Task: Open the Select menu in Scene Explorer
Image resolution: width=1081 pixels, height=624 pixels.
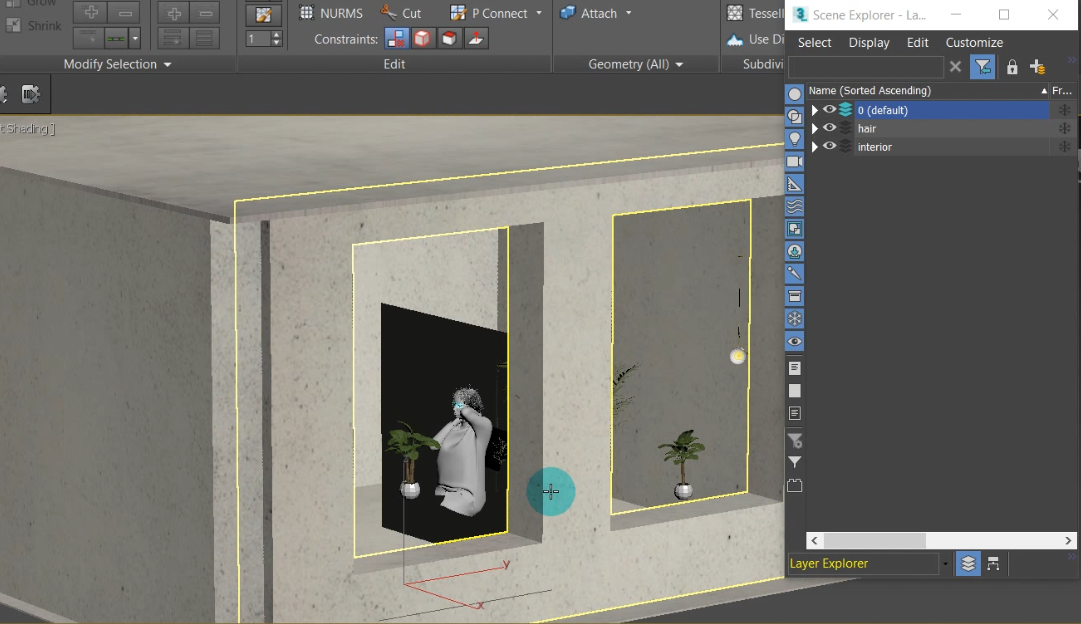Action: point(814,42)
